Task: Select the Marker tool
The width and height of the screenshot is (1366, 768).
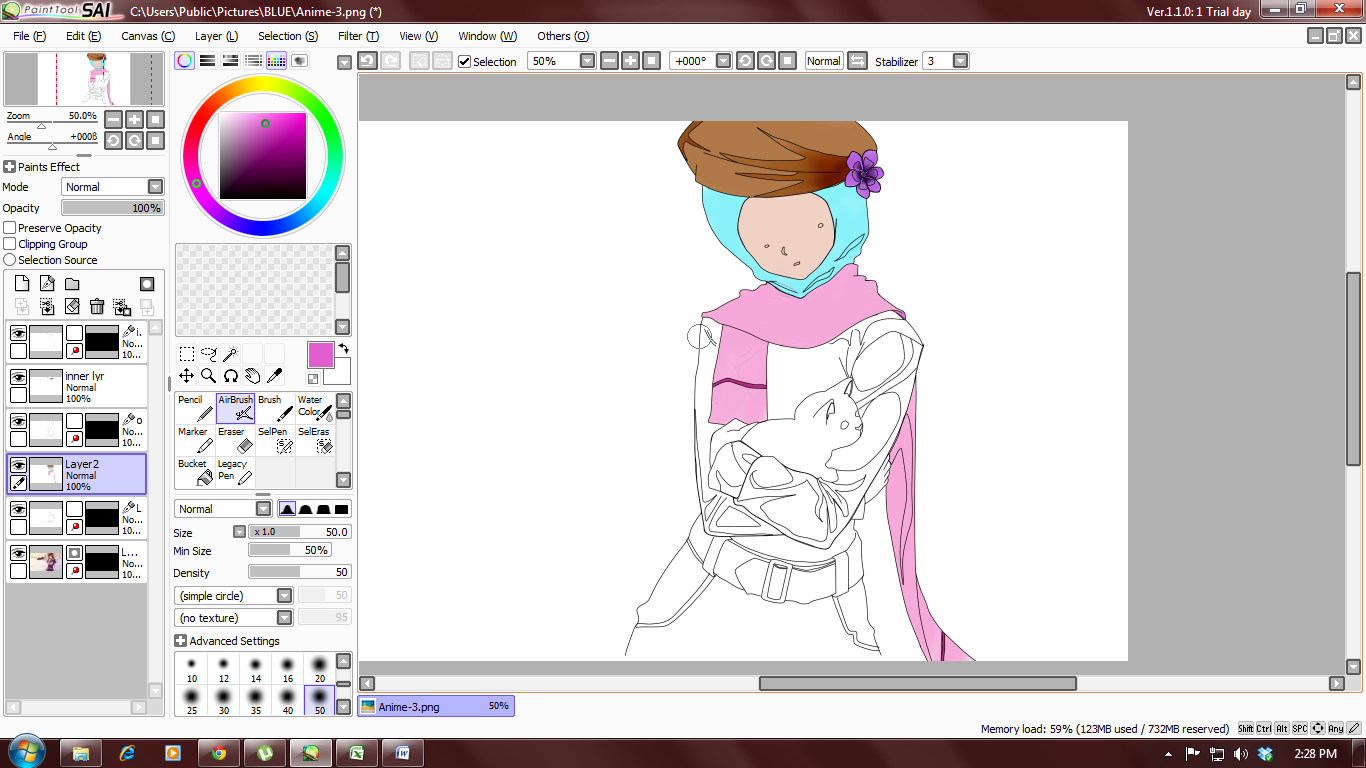Action: point(195,440)
